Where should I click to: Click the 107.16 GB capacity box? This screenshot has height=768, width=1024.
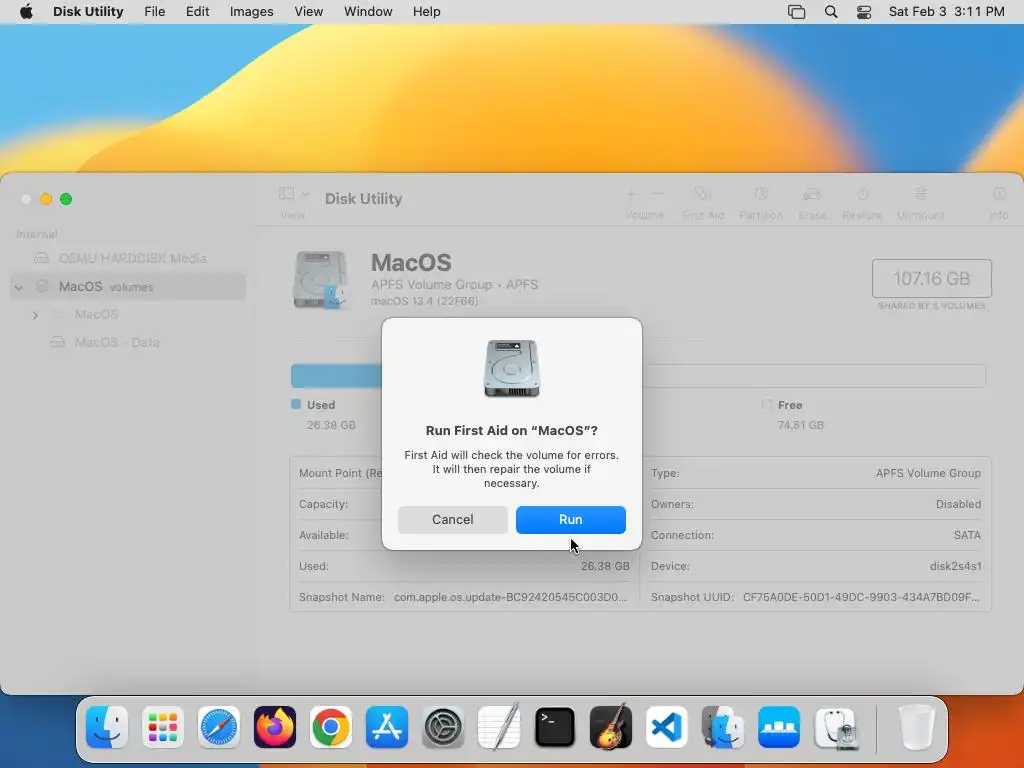[x=931, y=278]
